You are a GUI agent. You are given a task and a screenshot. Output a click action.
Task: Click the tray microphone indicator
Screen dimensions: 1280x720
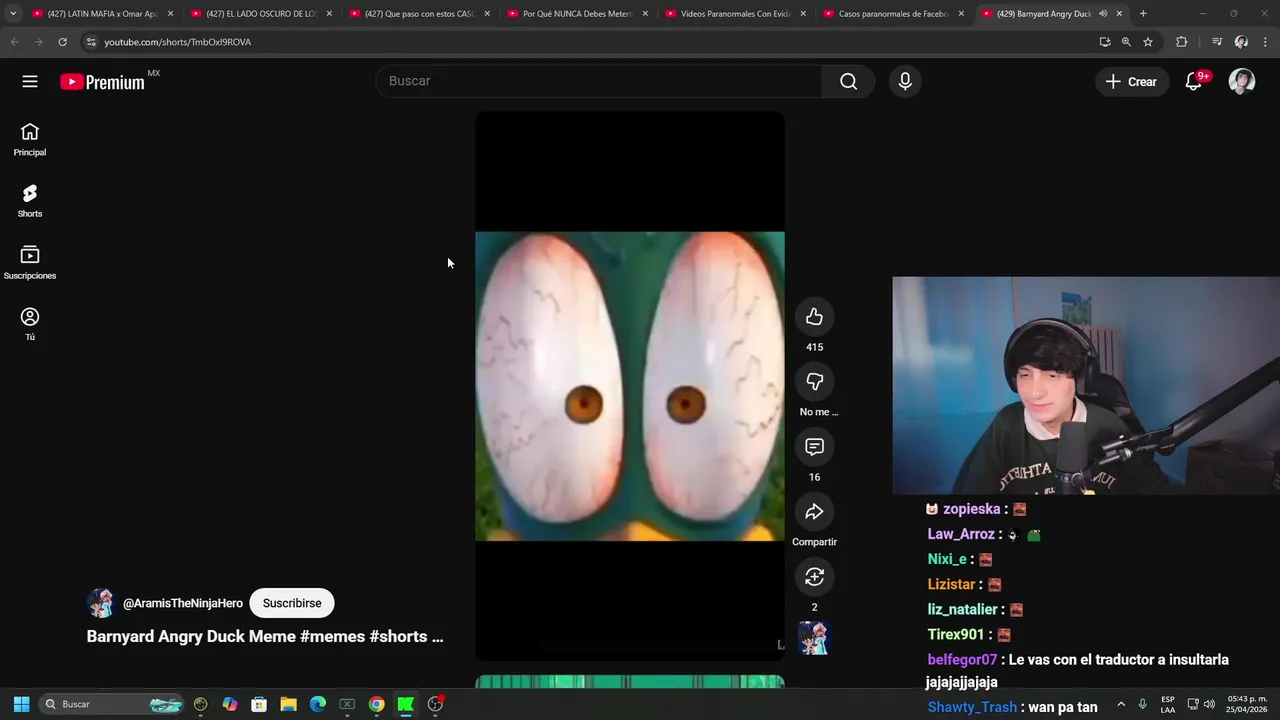tap(1142, 704)
